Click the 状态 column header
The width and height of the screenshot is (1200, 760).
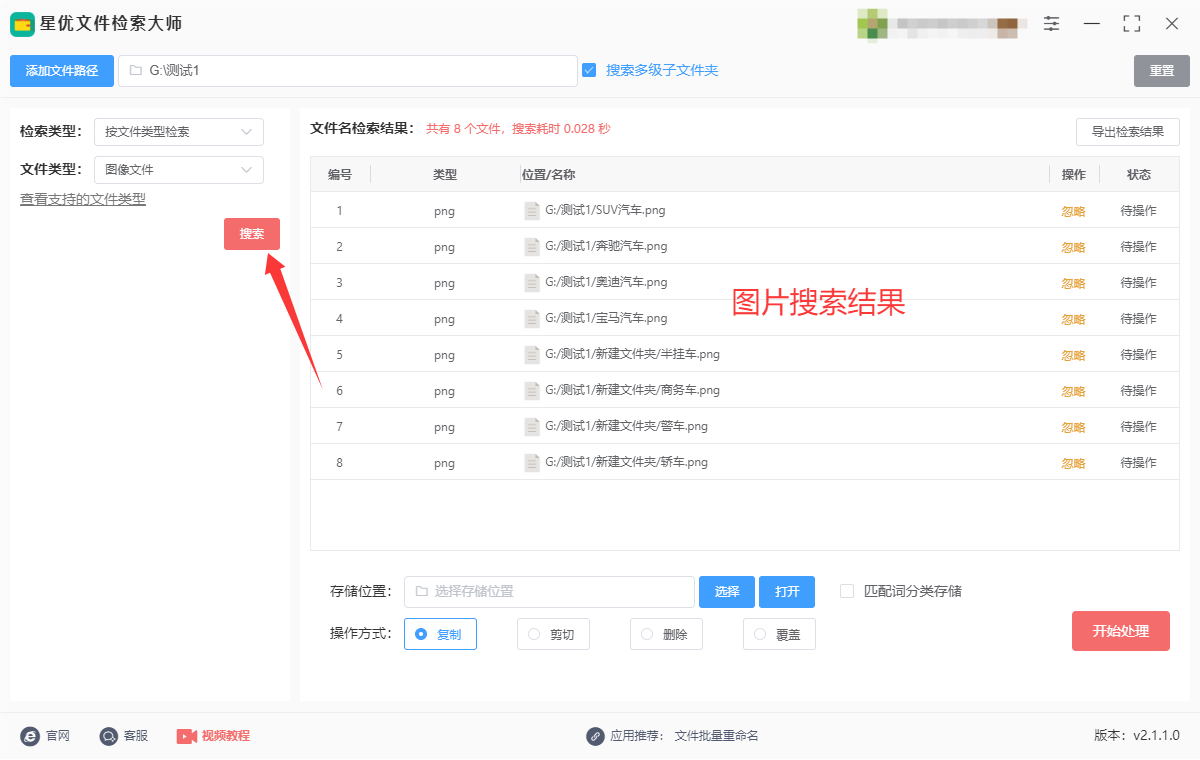click(1139, 175)
